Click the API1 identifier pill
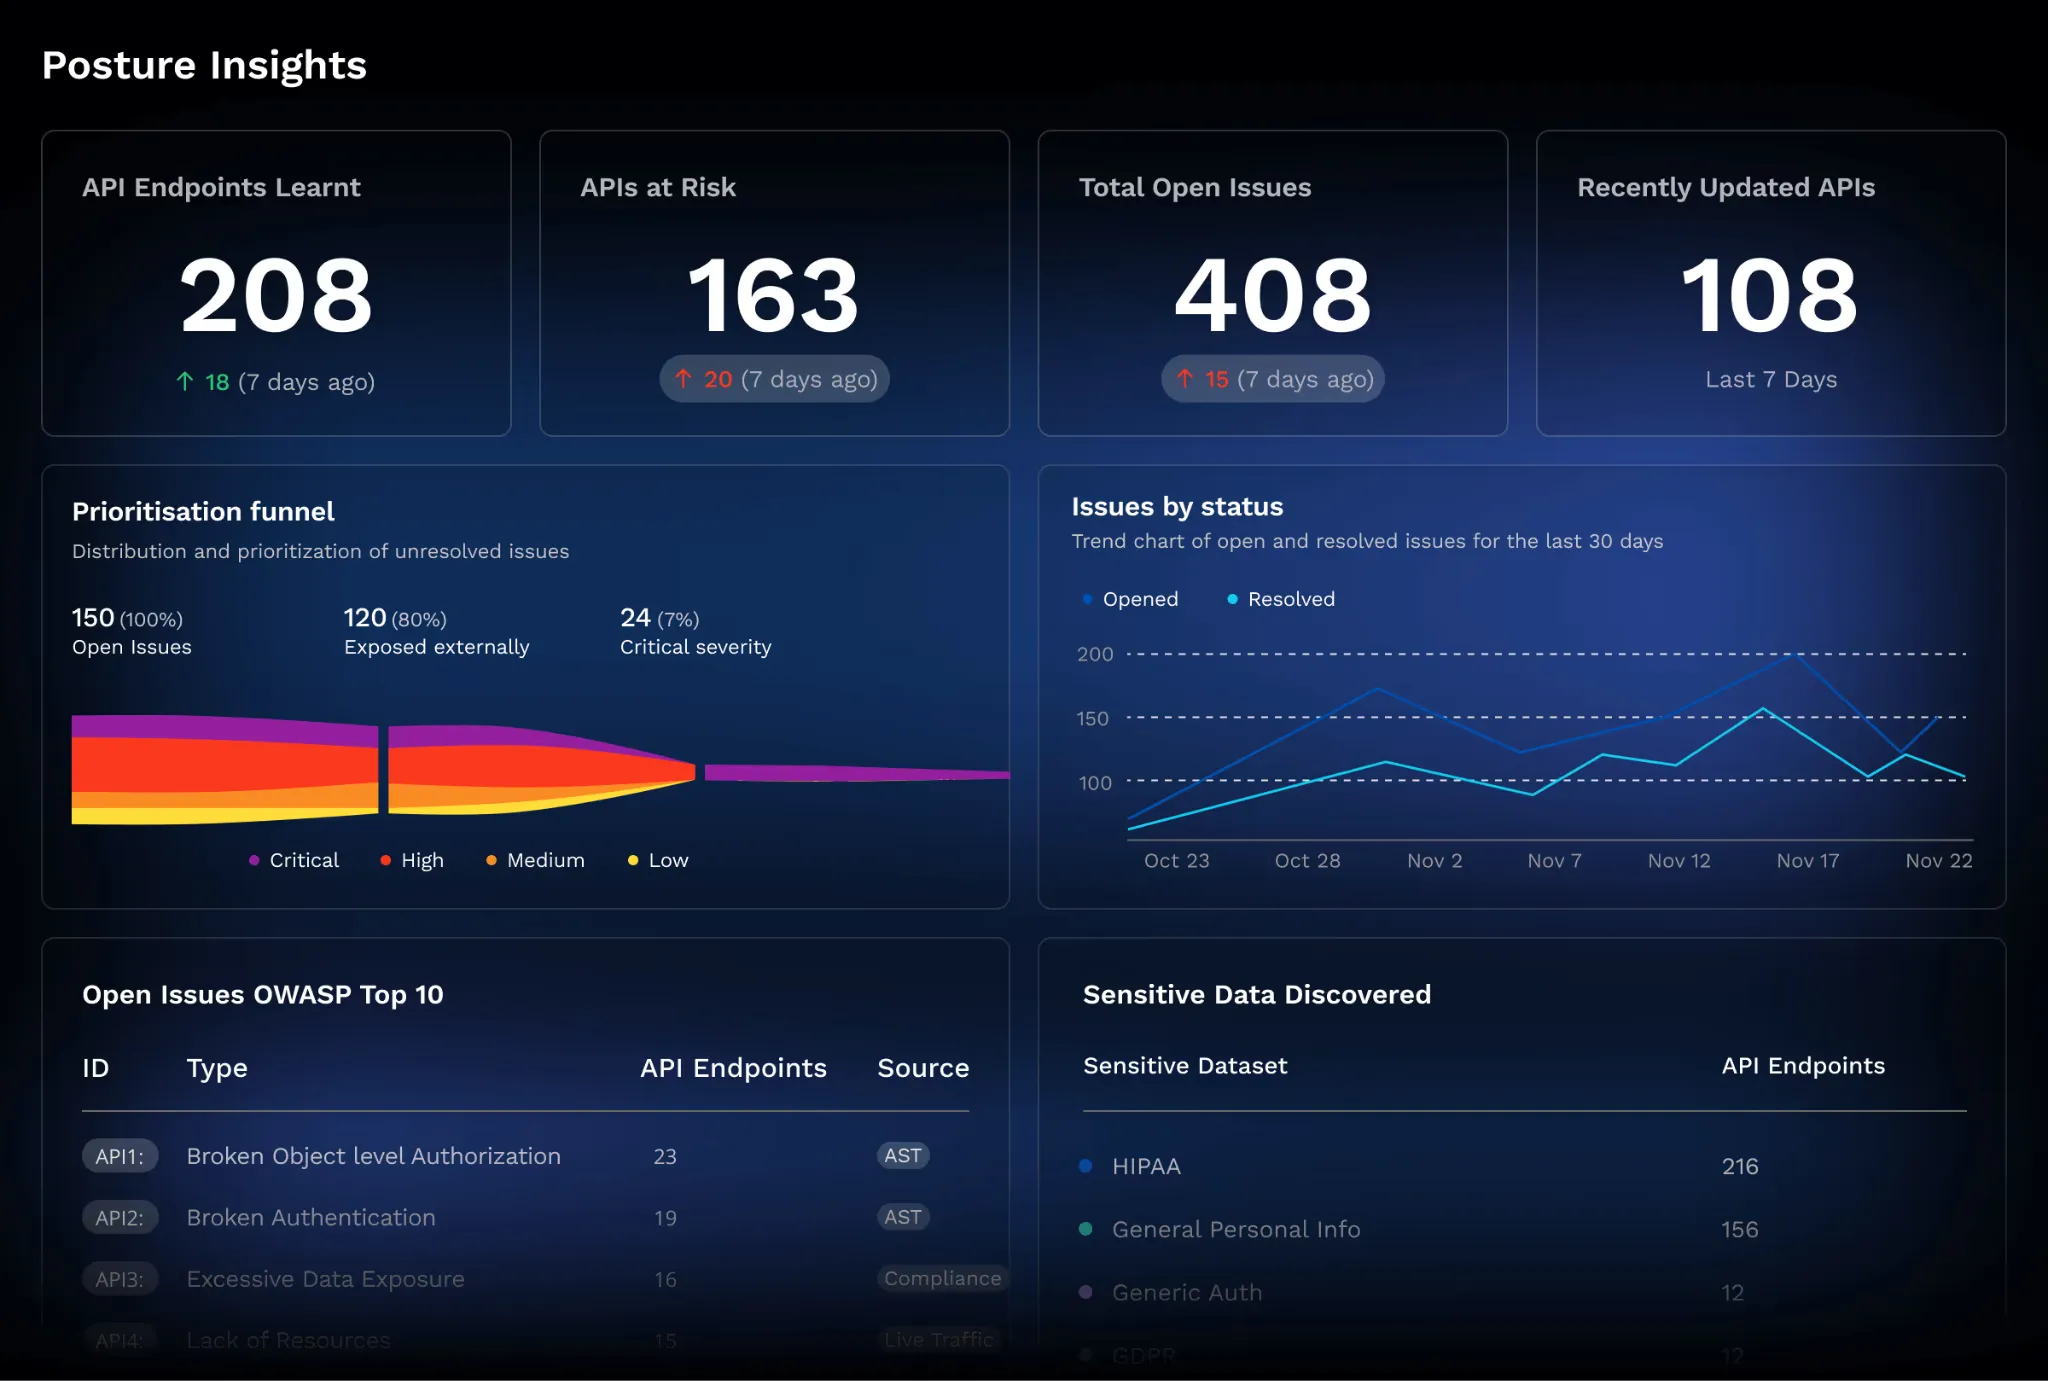Image resolution: width=2048 pixels, height=1381 pixels. (119, 1155)
